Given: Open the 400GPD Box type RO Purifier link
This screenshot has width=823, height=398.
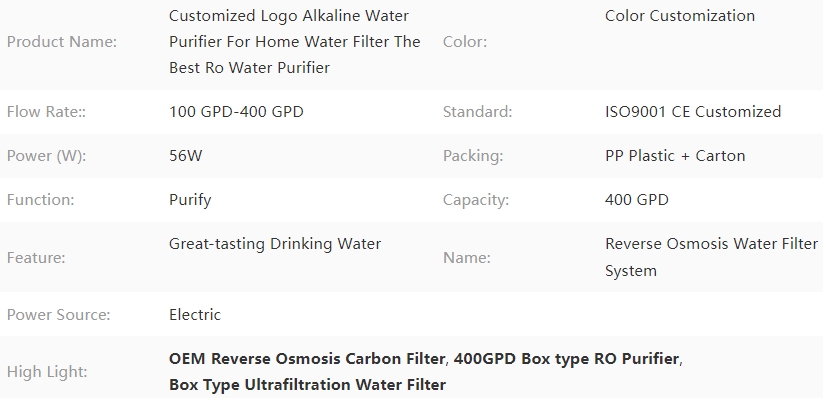Looking at the screenshot, I should [x=566, y=359].
